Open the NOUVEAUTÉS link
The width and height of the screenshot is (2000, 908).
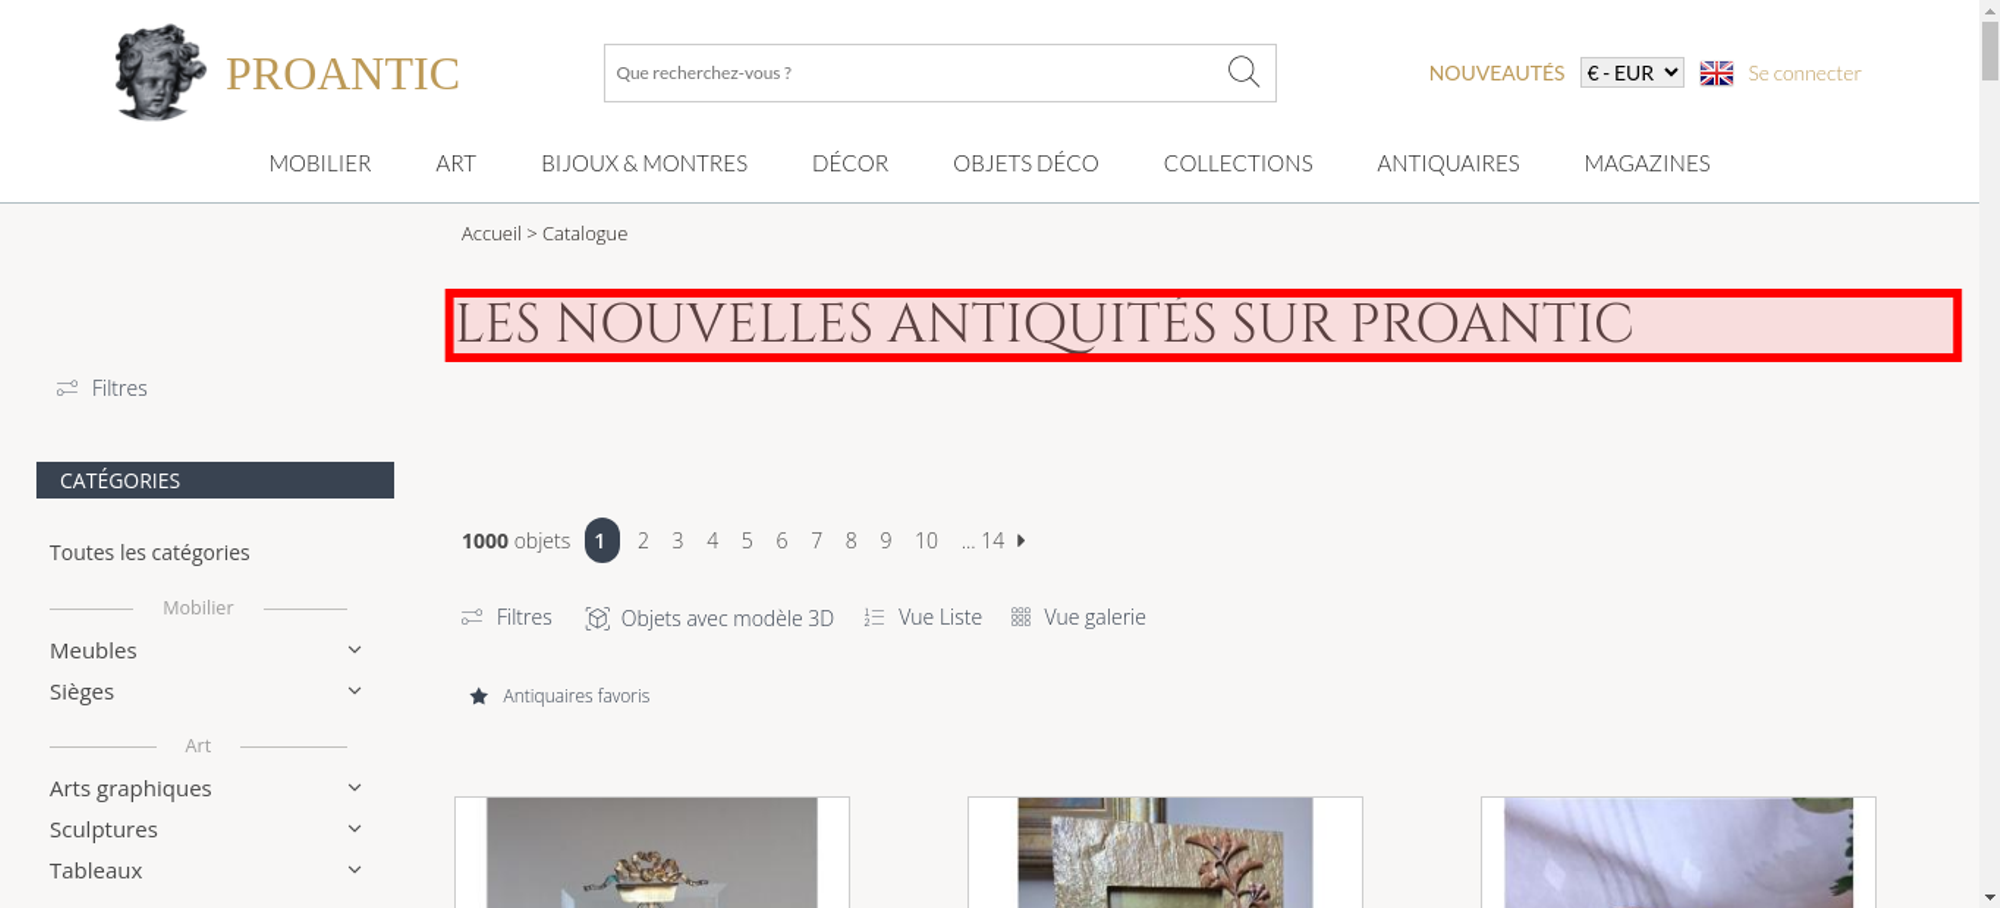pyautogui.click(x=1496, y=73)
